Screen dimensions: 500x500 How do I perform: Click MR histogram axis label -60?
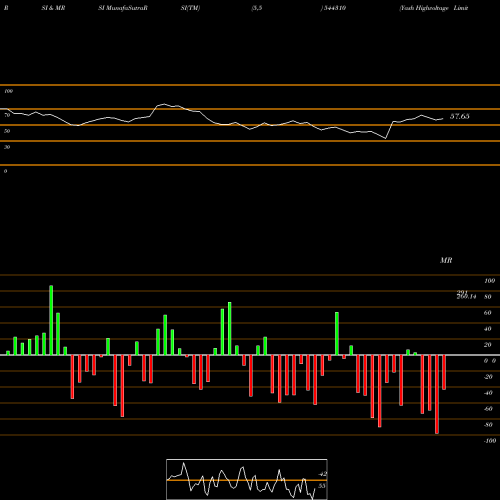point(488,409)
